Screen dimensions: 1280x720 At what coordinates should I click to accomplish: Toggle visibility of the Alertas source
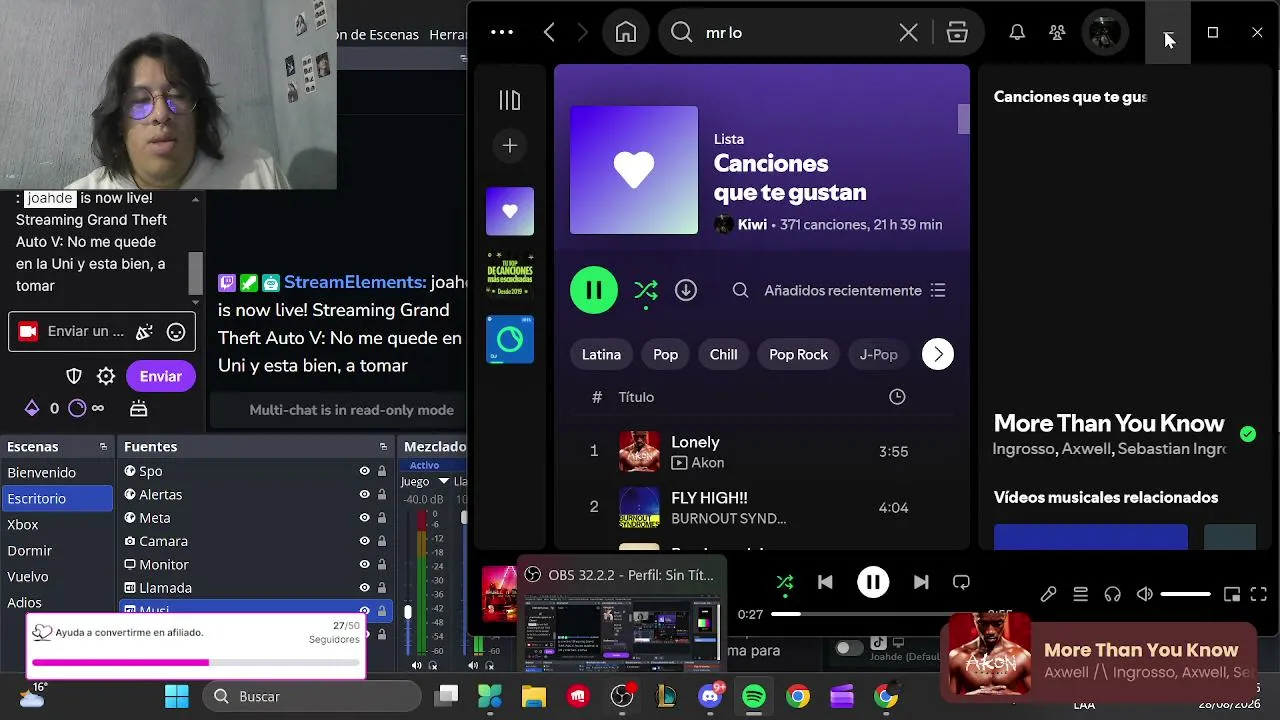tap(365, 494)
